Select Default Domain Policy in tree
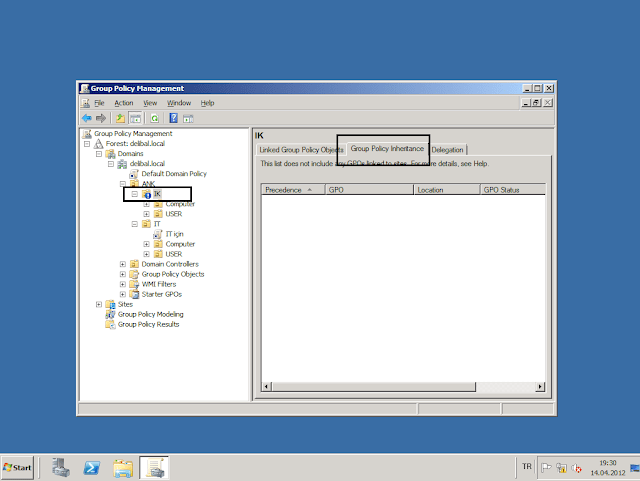The width and height of the screenshot is (640, 481). [173, 173]
